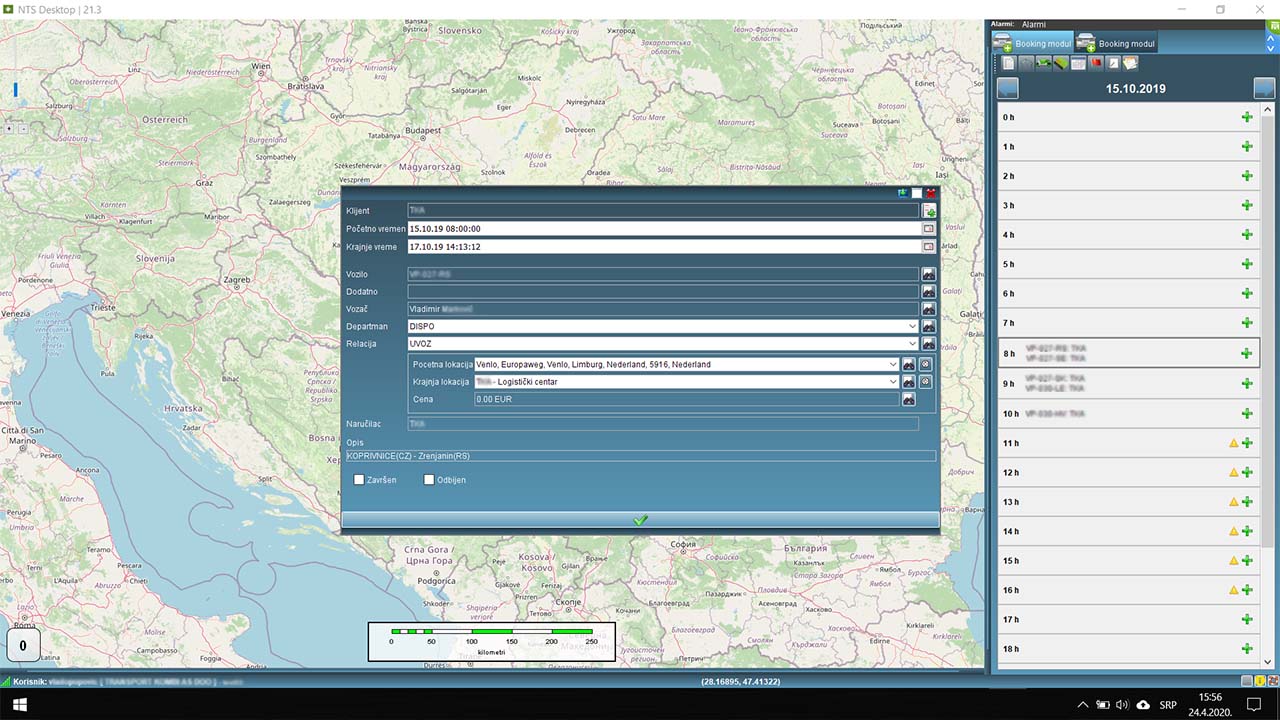
Task: Click the green book icon in booking toolbar
Action: click(x=1060, y=63)
